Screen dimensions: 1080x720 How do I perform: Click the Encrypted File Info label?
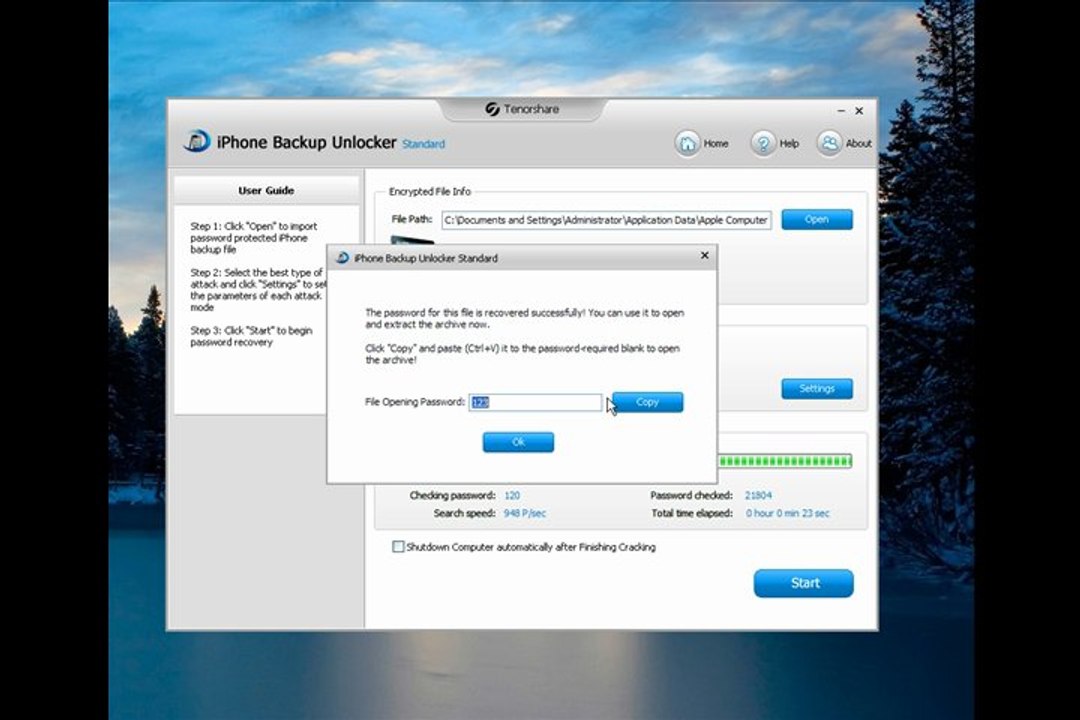(x=430, y=192)
